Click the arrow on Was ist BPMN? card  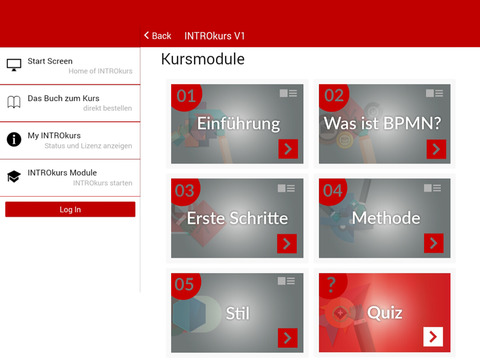coord(436,149)
